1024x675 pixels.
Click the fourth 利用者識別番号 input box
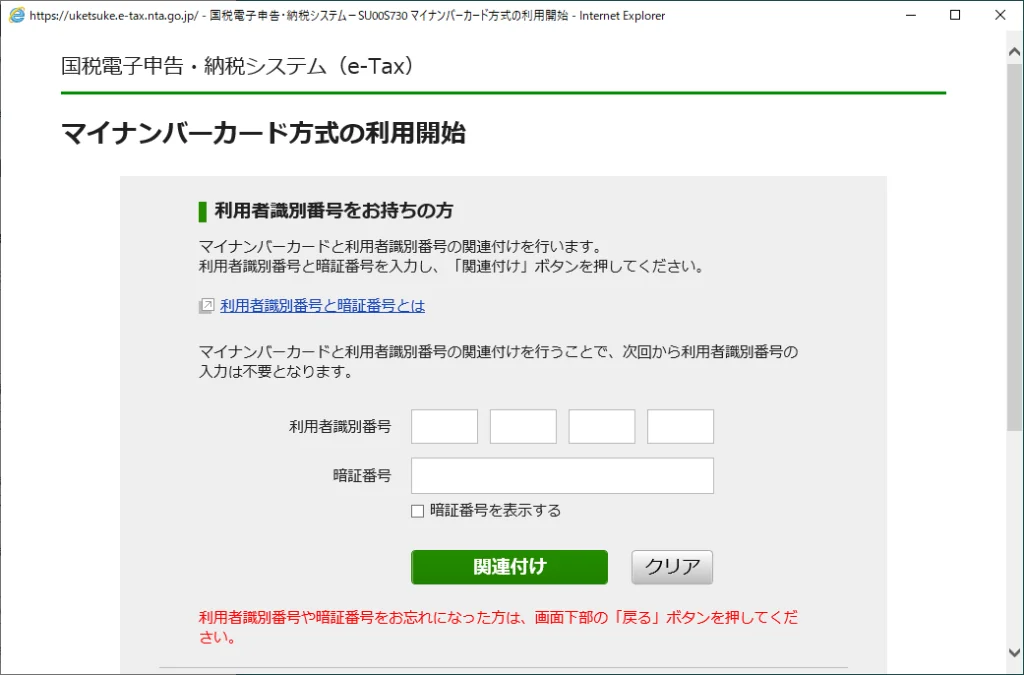[x=680, y=425]
